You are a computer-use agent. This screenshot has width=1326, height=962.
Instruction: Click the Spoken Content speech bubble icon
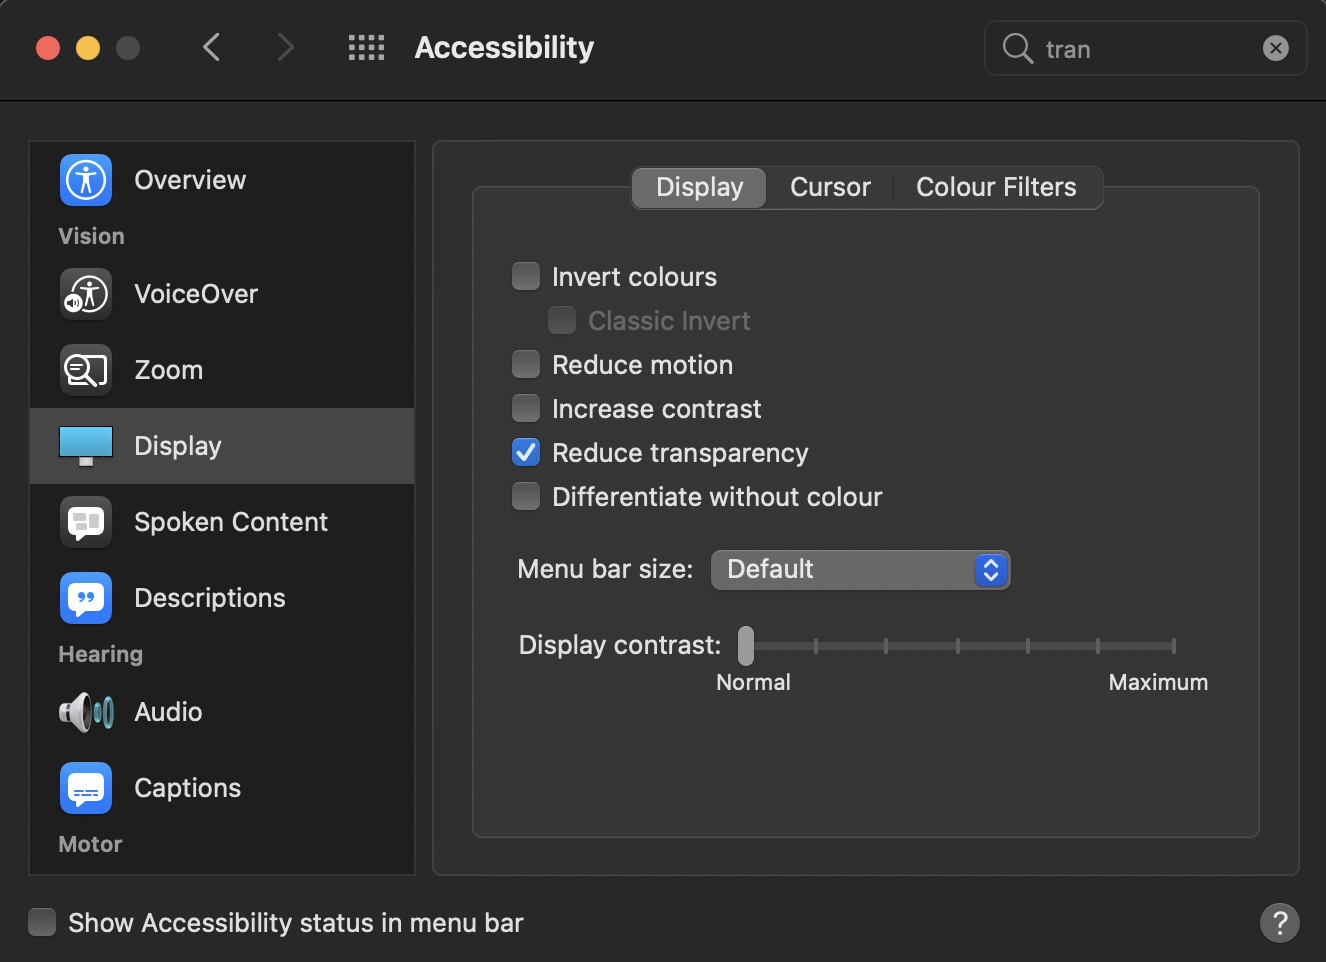point(86,522)
